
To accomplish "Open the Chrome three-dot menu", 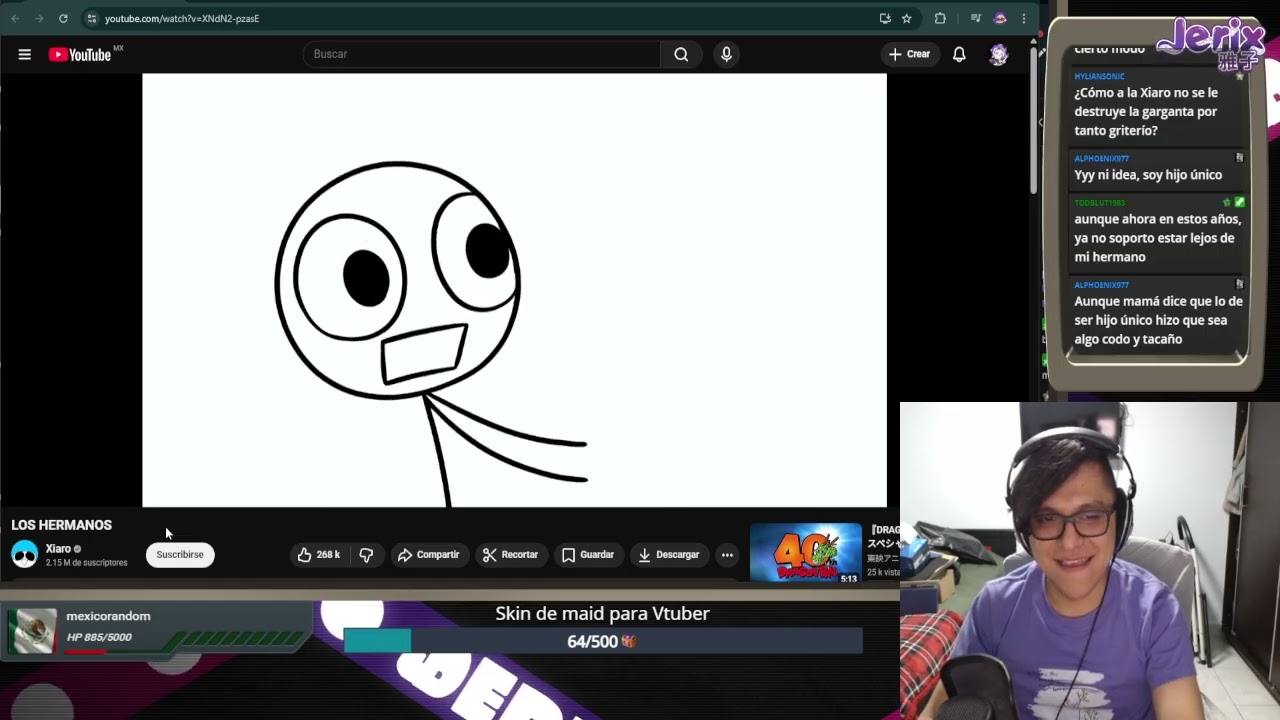I will point(1023,18).
